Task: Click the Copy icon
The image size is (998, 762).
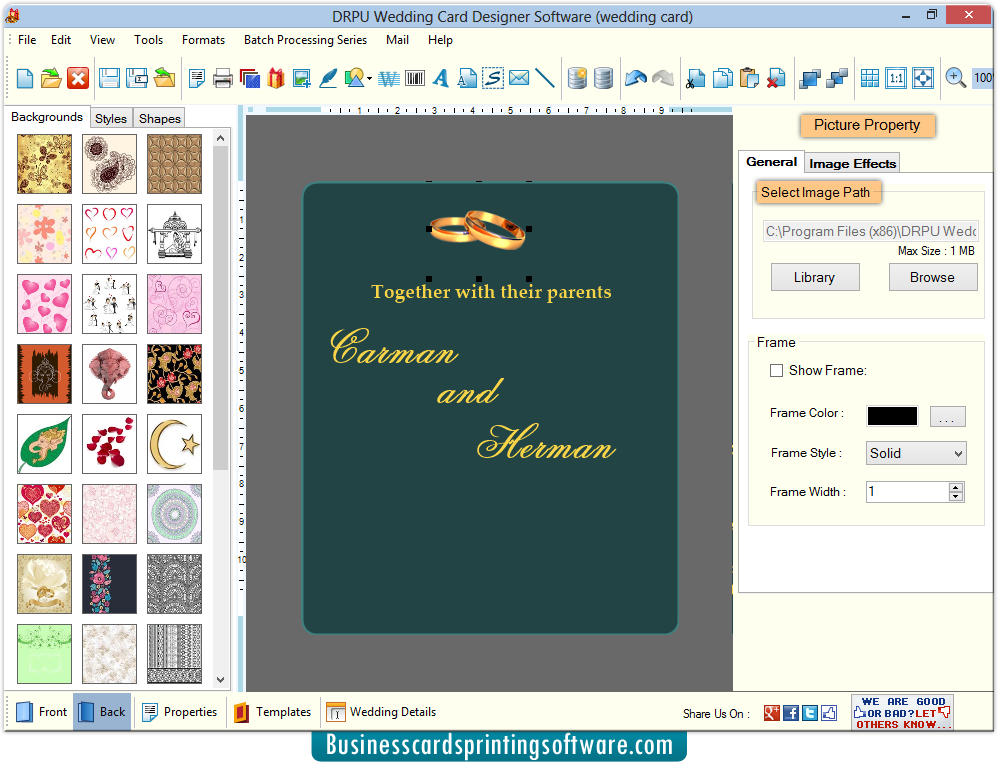Action: 722,78
